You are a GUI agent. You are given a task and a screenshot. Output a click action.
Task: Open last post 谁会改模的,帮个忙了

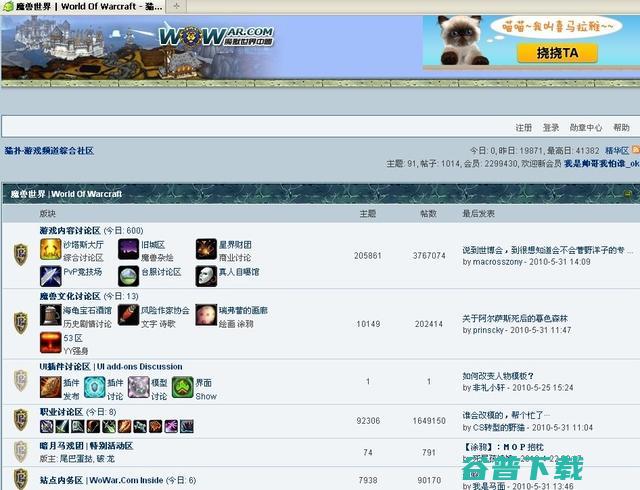click(x=505, y=415)
